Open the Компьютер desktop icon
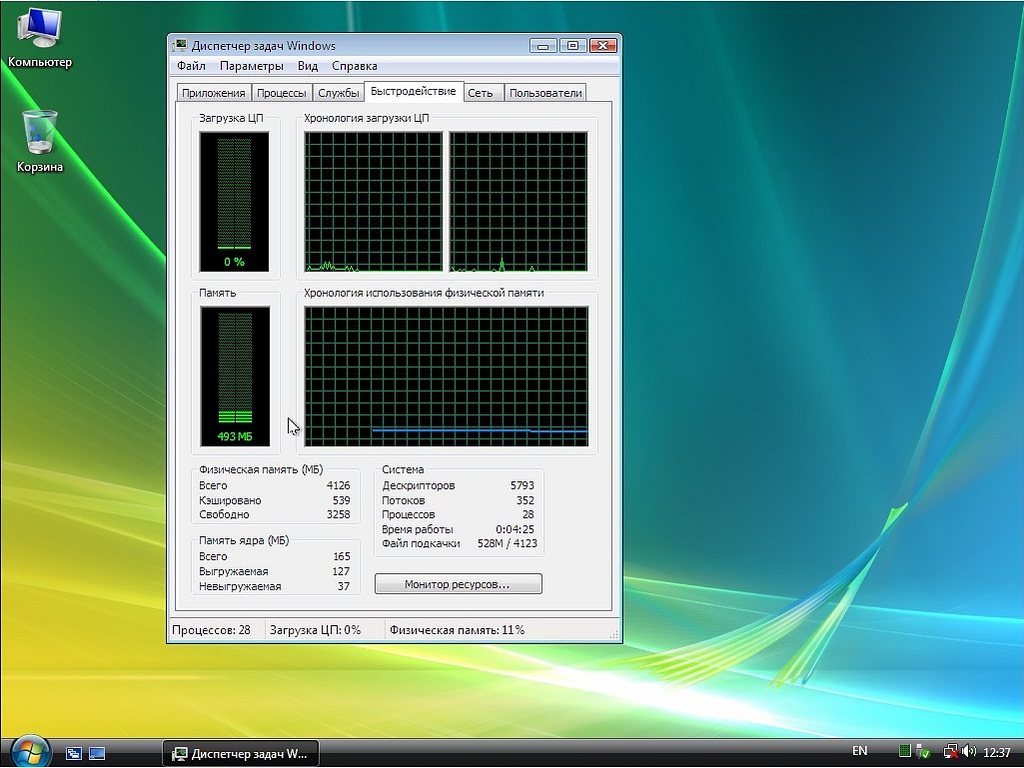The width and height of the screenshot is (1024, 768). [x=39, y=30]
